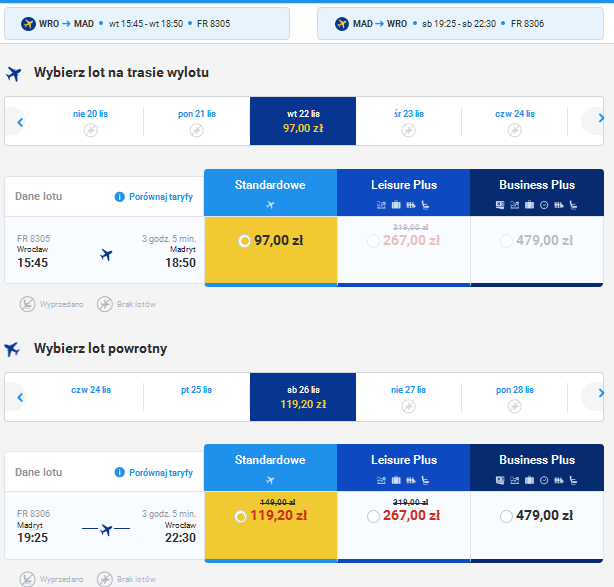Click the plane icon in WRO → MAD summary
The image size is (614, 587).
[28, 23]
